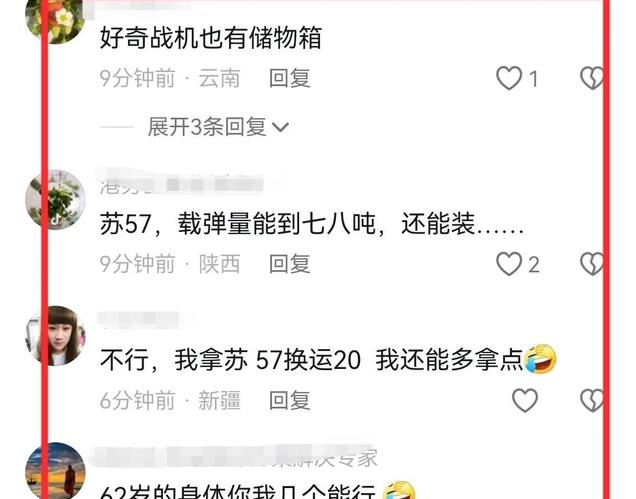Reply to the Xinjiang comment
636x499 pixels.
pyautogui.click(x=290, y=400)
